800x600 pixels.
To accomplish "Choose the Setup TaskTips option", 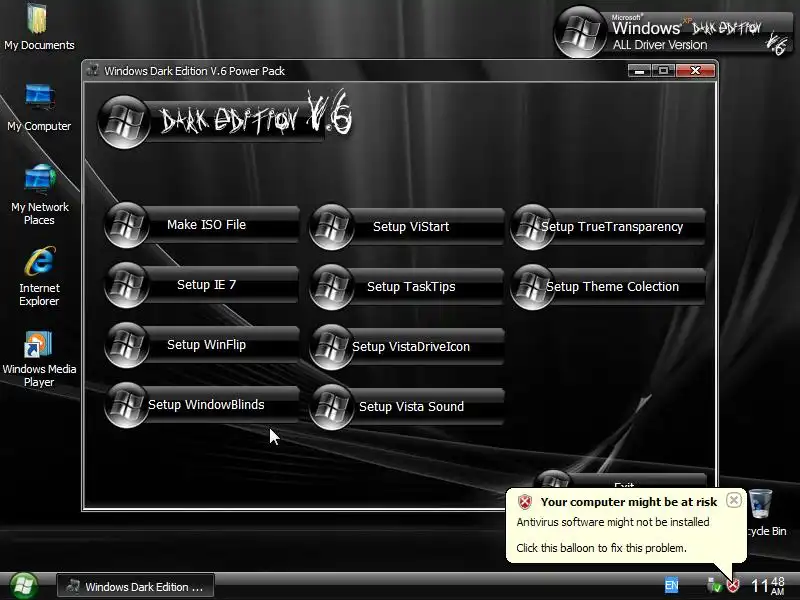I will pyautogui.click(x=407, y=287).
